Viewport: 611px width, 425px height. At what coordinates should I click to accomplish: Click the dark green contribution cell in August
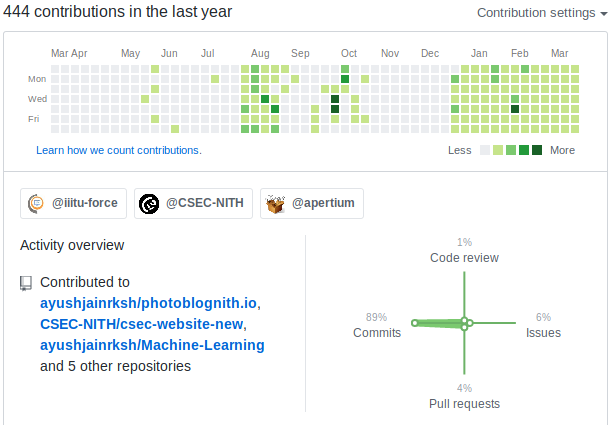(265, 99)
